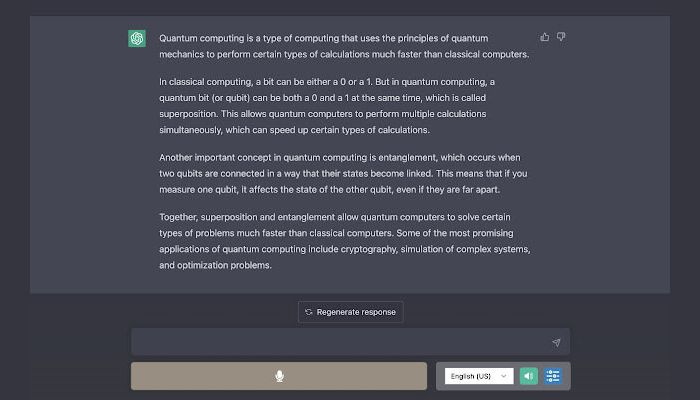Click the paragraph starting "Together, superposition"
This screenshot has width=700, height=400.
[345, 241]
